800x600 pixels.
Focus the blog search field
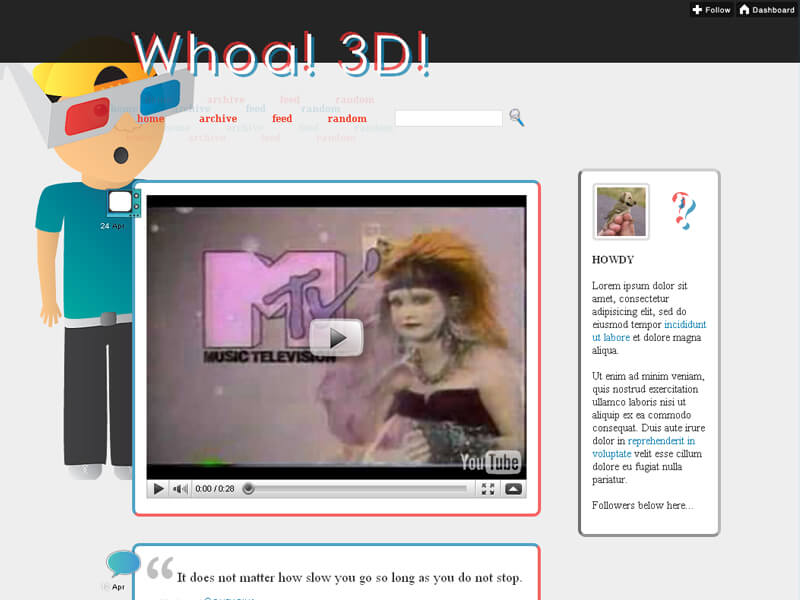click(448, 118)
